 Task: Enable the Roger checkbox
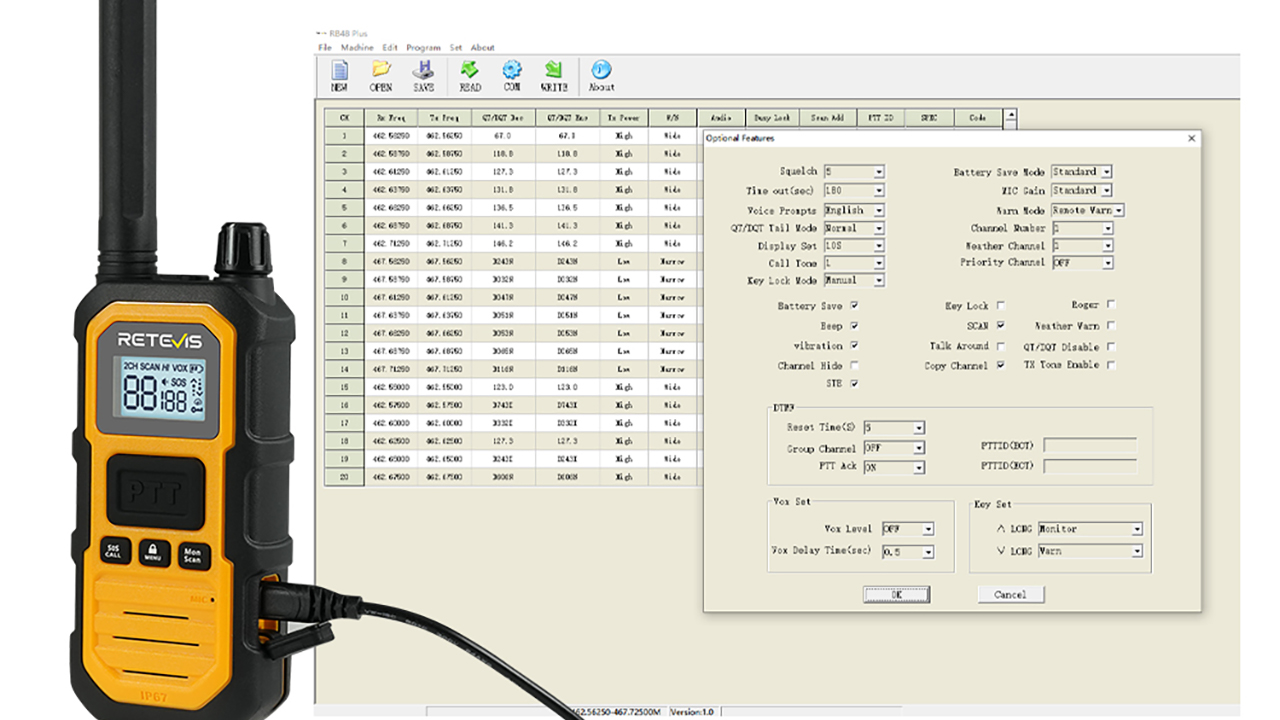click(x=1111, y=304)
